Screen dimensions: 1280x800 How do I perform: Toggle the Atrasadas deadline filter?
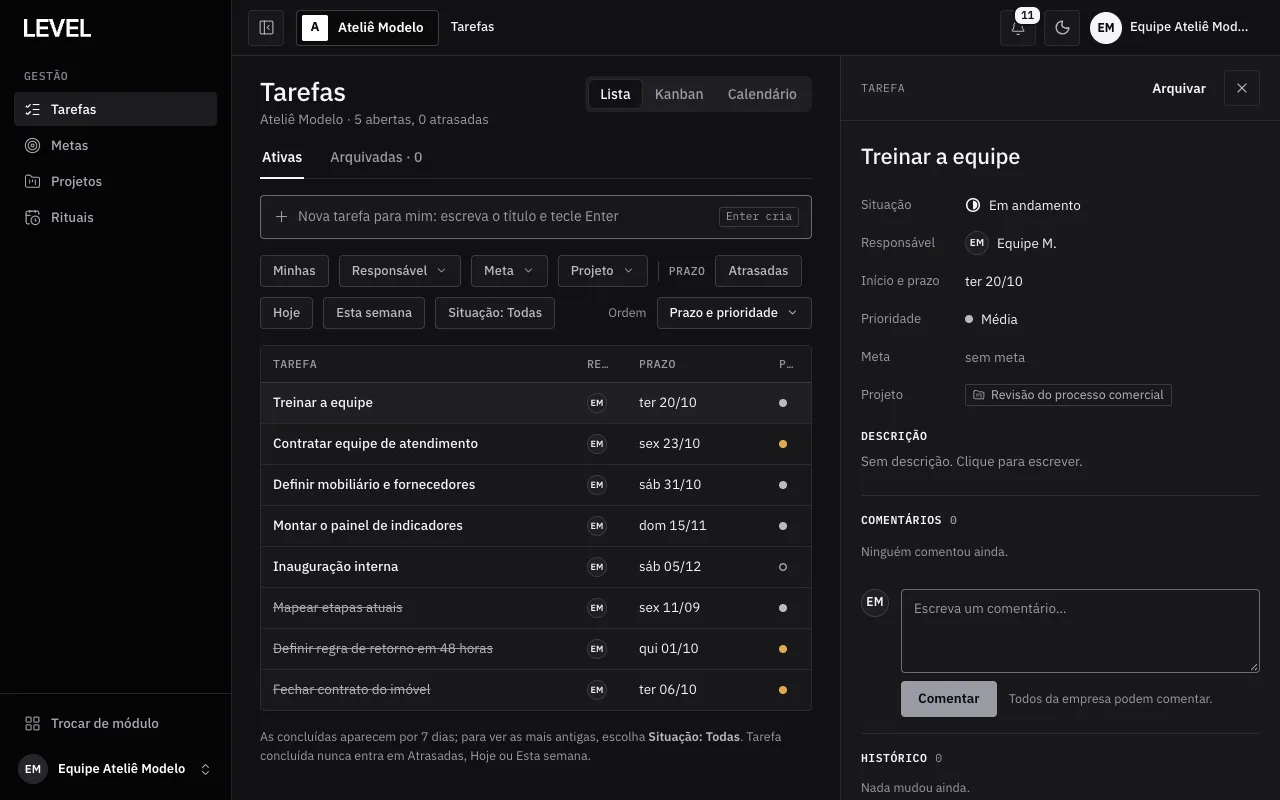758,271
